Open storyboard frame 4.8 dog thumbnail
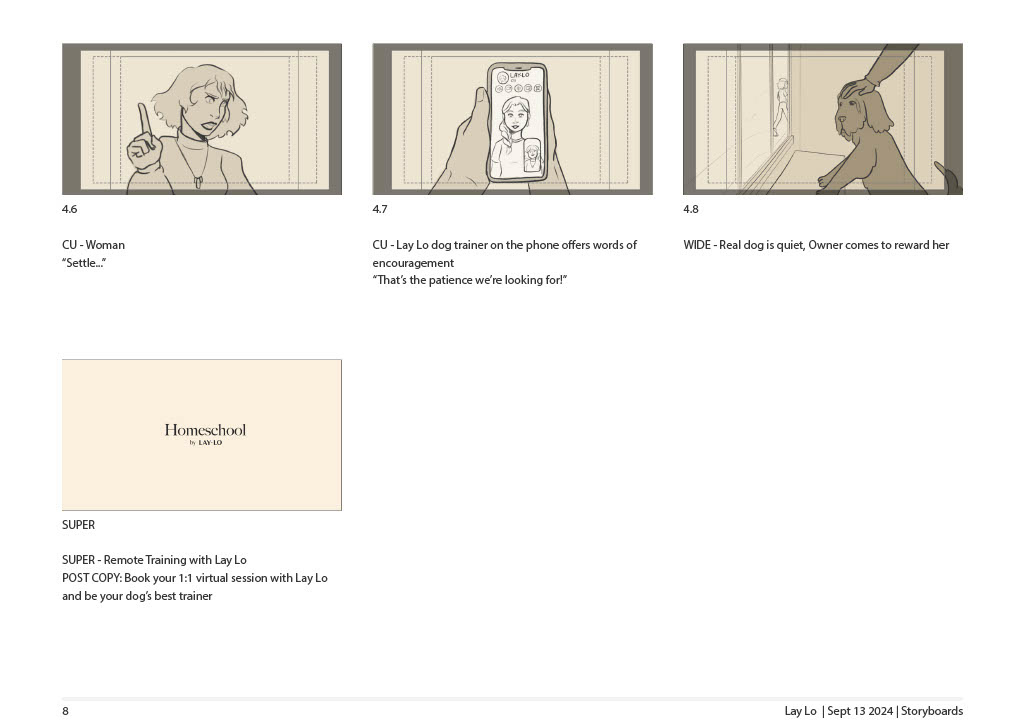Viewport: 1024px width, 726px height. tap(823, 119)
